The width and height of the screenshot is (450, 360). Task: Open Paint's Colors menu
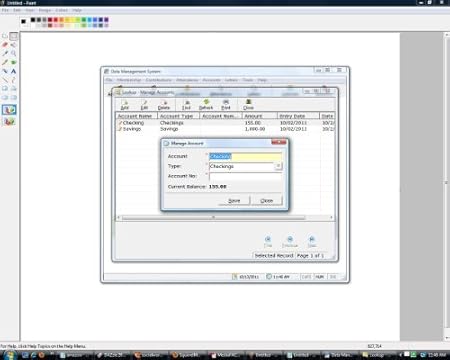click(62, 10)
